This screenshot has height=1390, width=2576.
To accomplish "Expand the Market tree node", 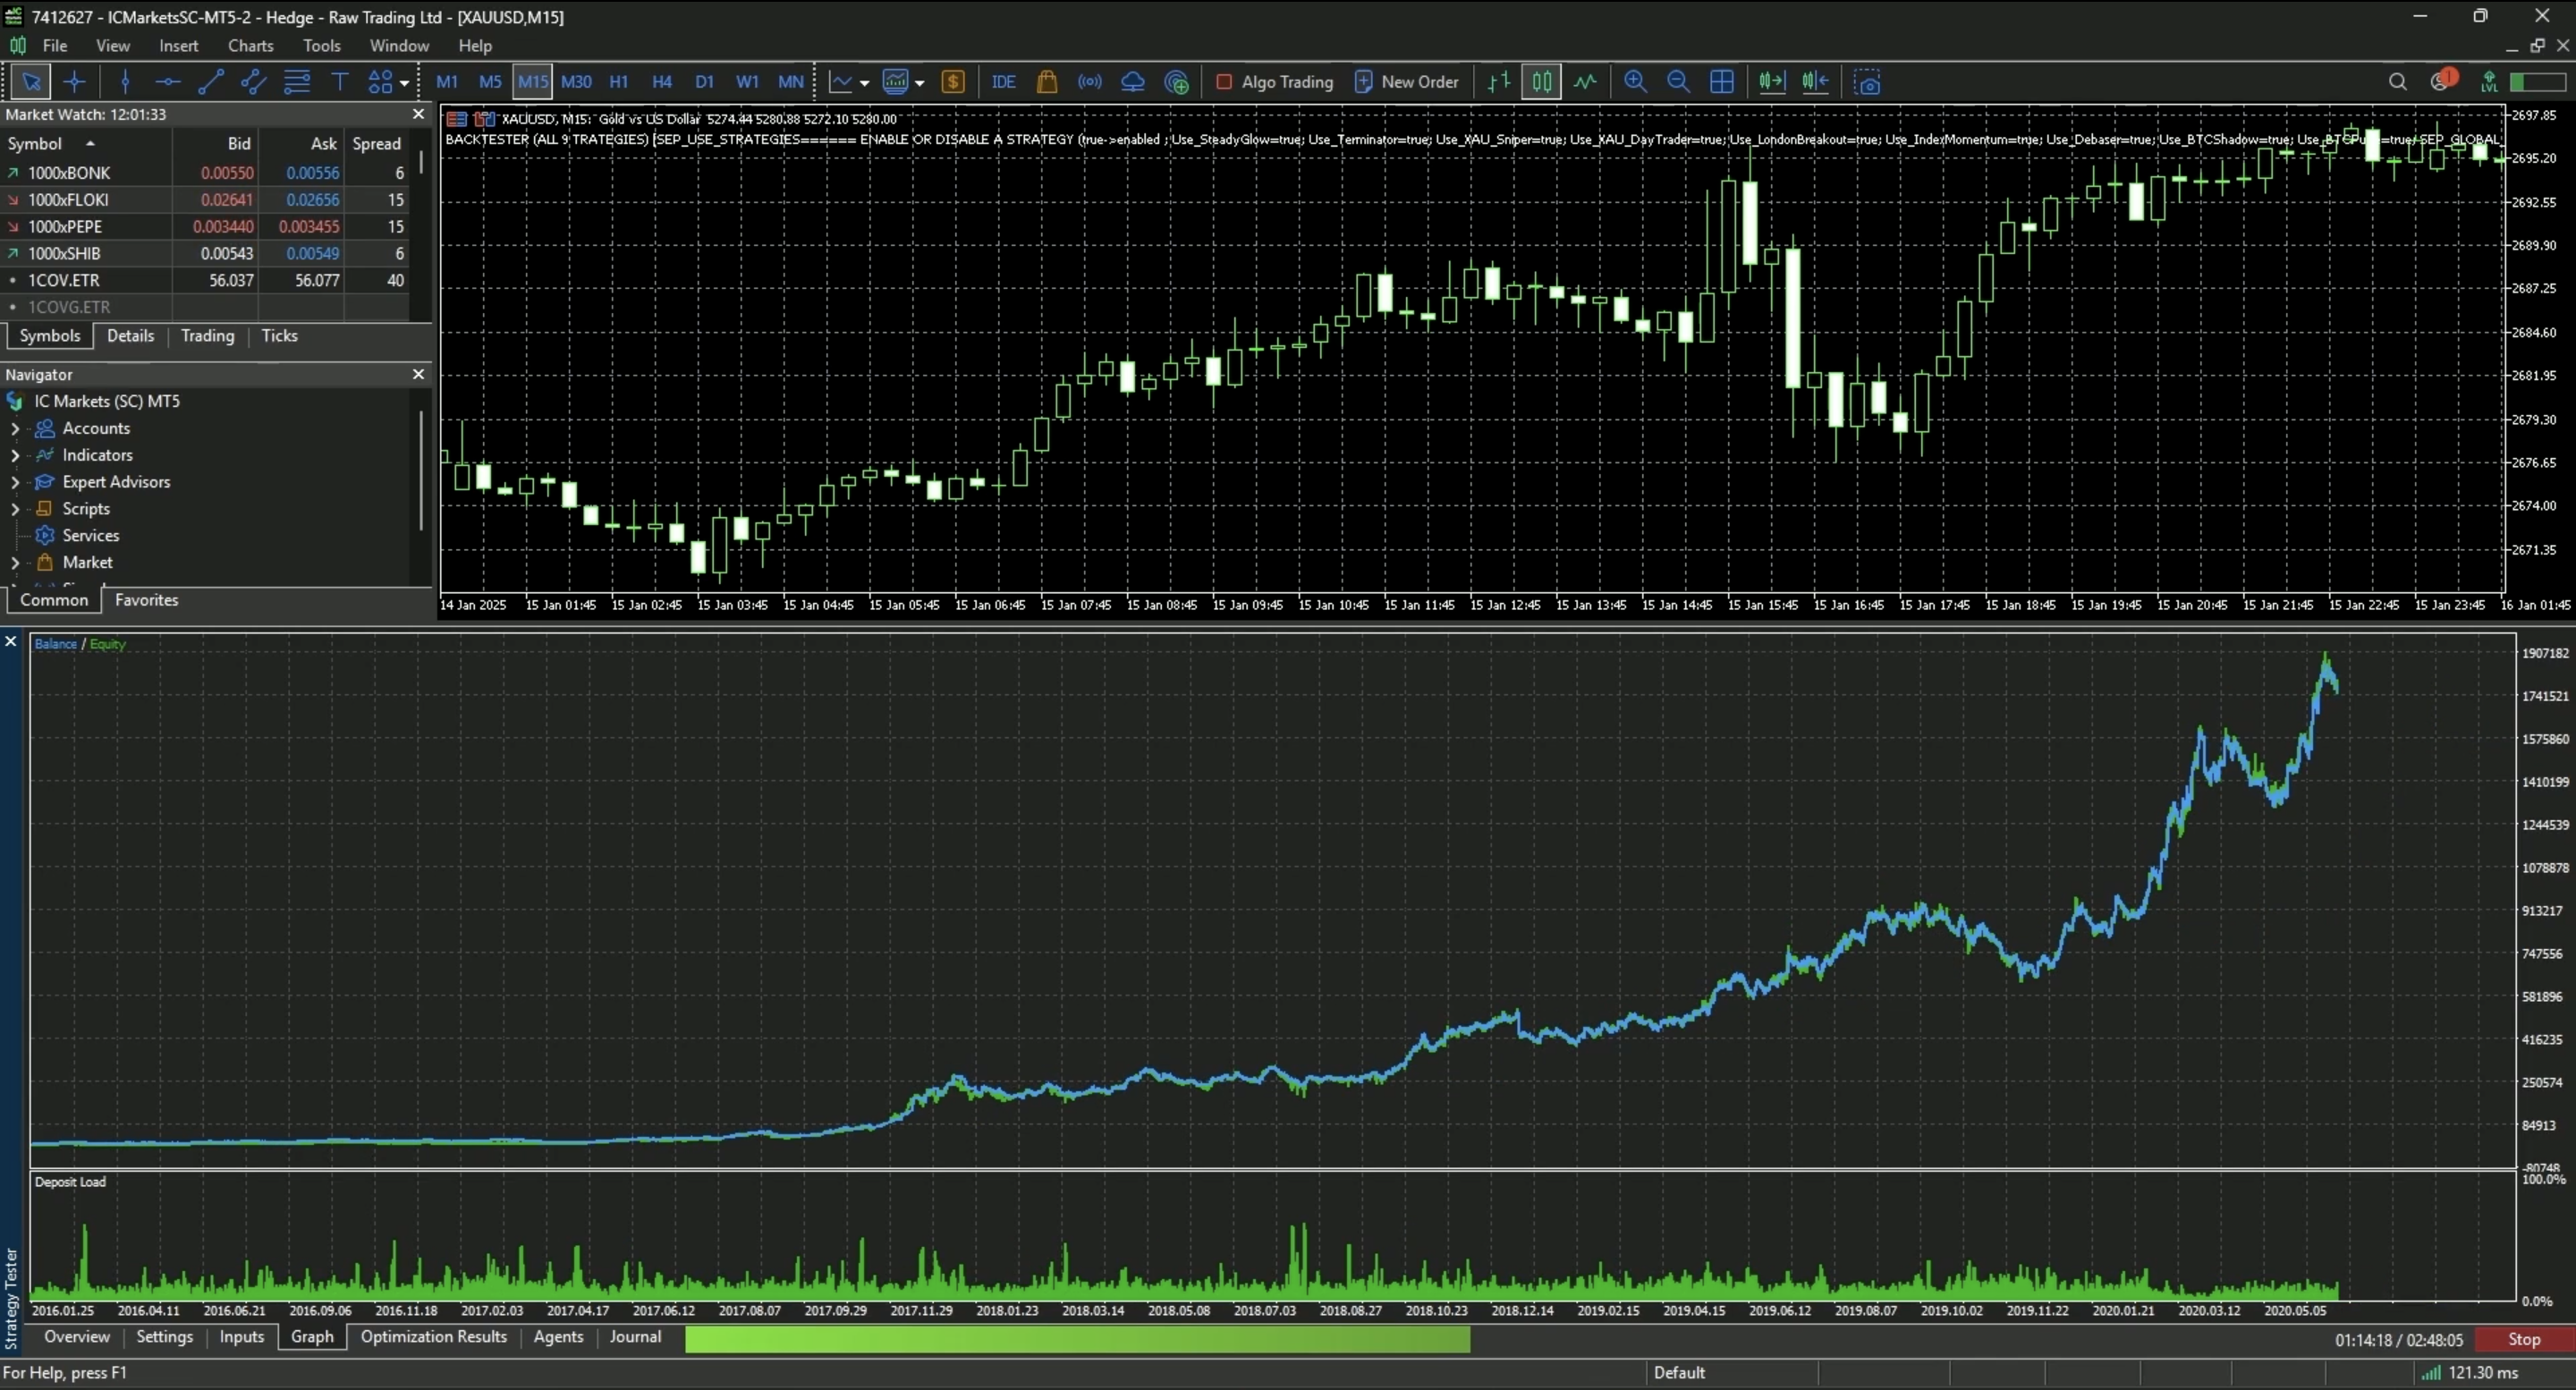I will 15,563.
